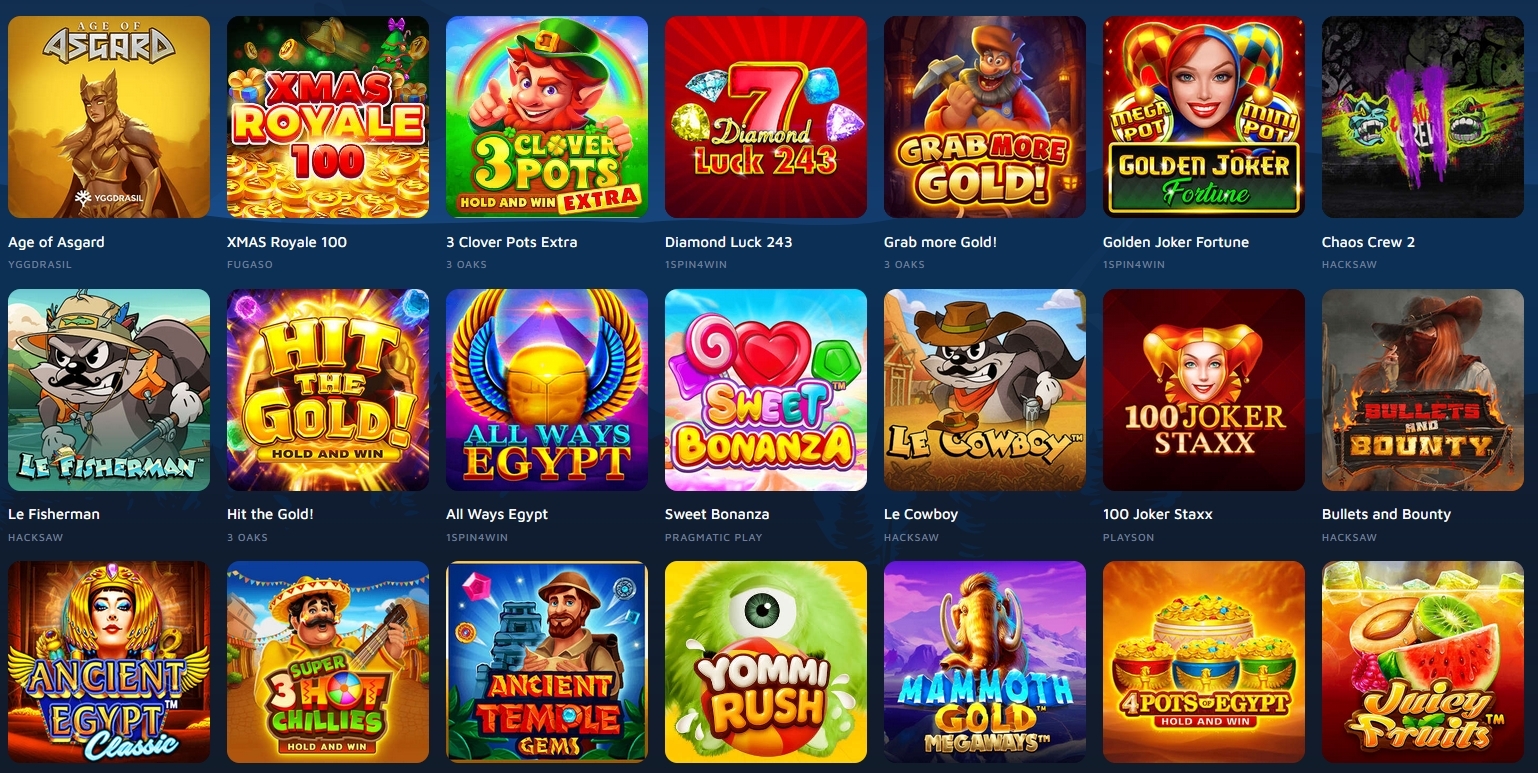The width and height of the screenshot is (1538, 773).
Task: Launch the Chaos Crew 2 game tile
Action: [x=1423, y=117]
